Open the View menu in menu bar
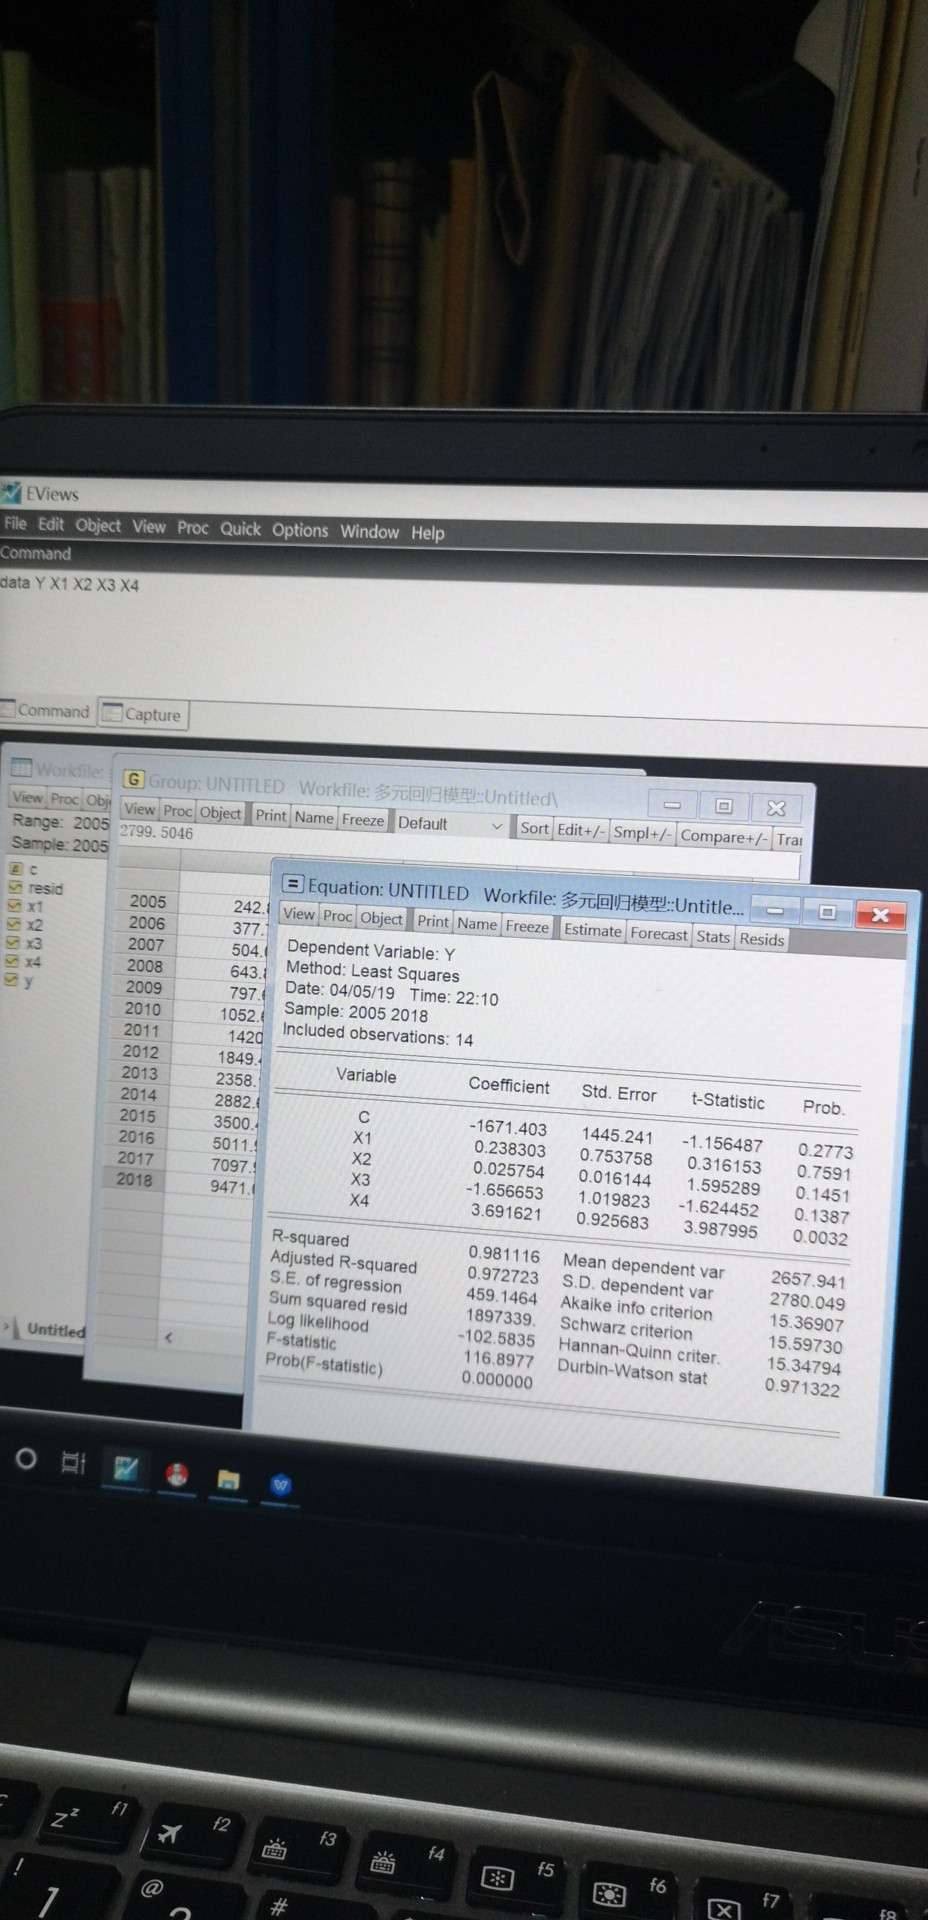 [x=149, y=526]
